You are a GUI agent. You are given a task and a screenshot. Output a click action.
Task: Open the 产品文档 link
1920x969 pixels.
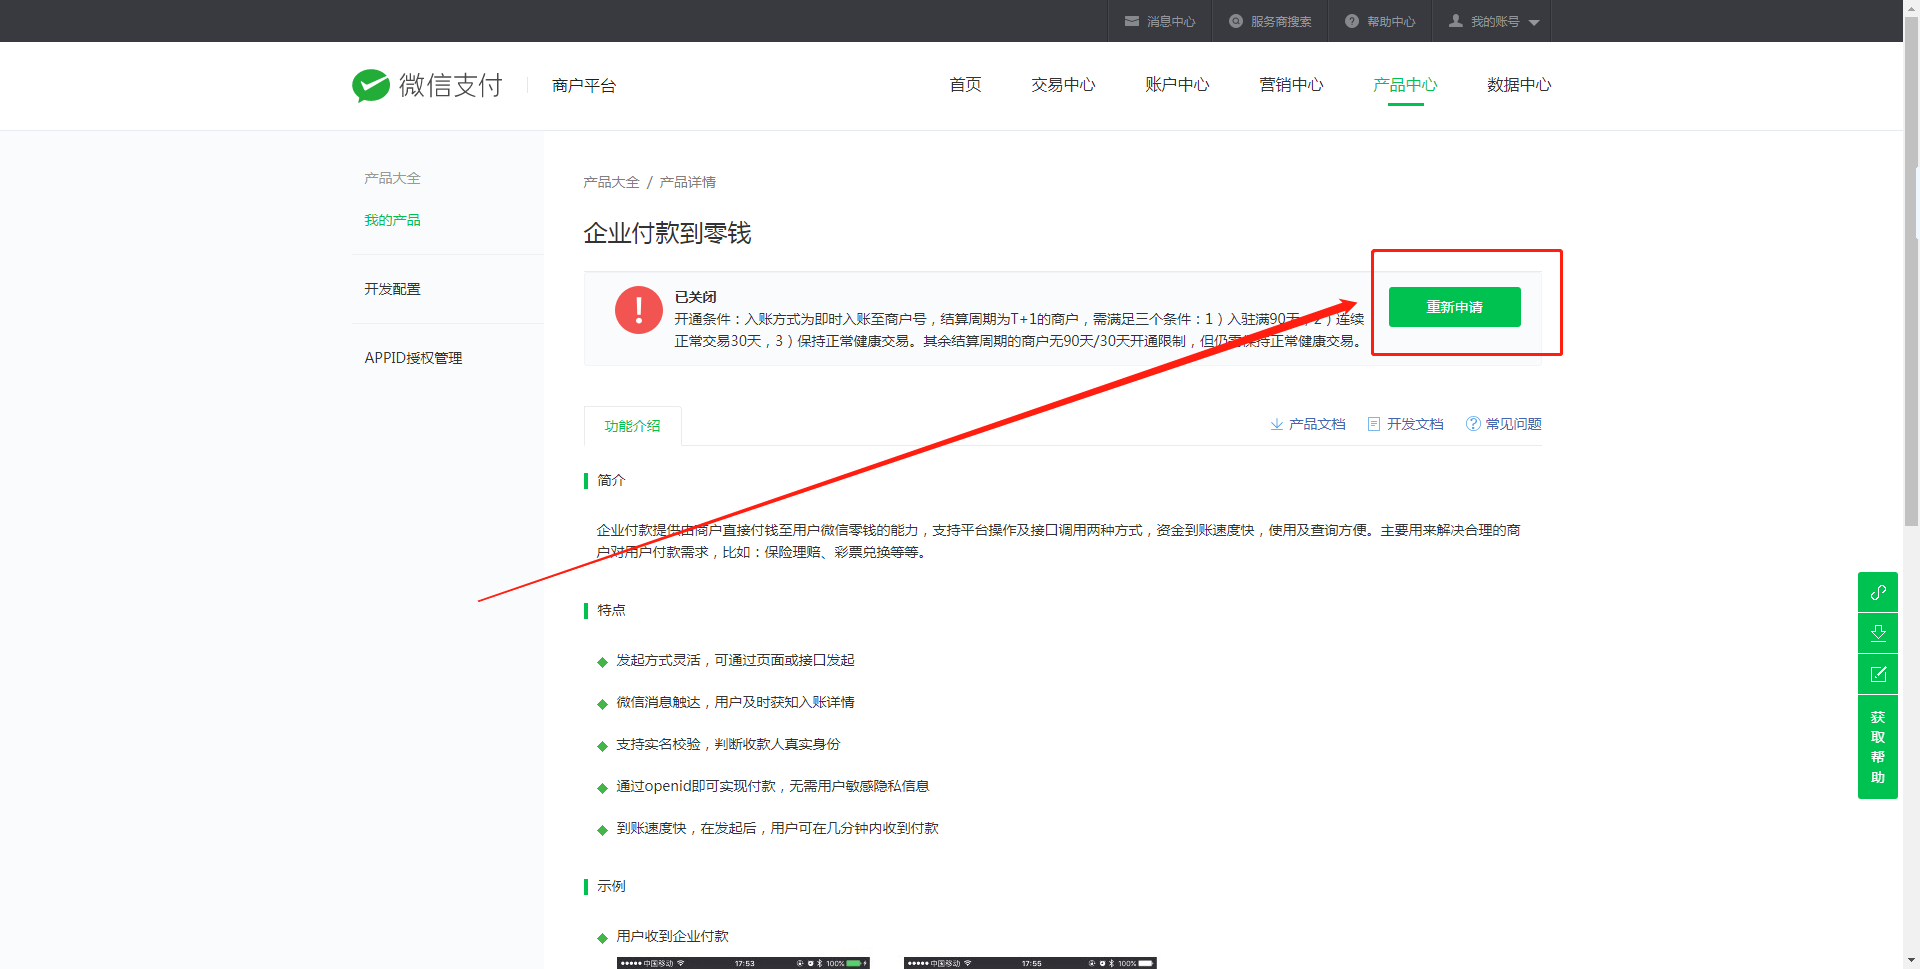[x=1316, y=424]
